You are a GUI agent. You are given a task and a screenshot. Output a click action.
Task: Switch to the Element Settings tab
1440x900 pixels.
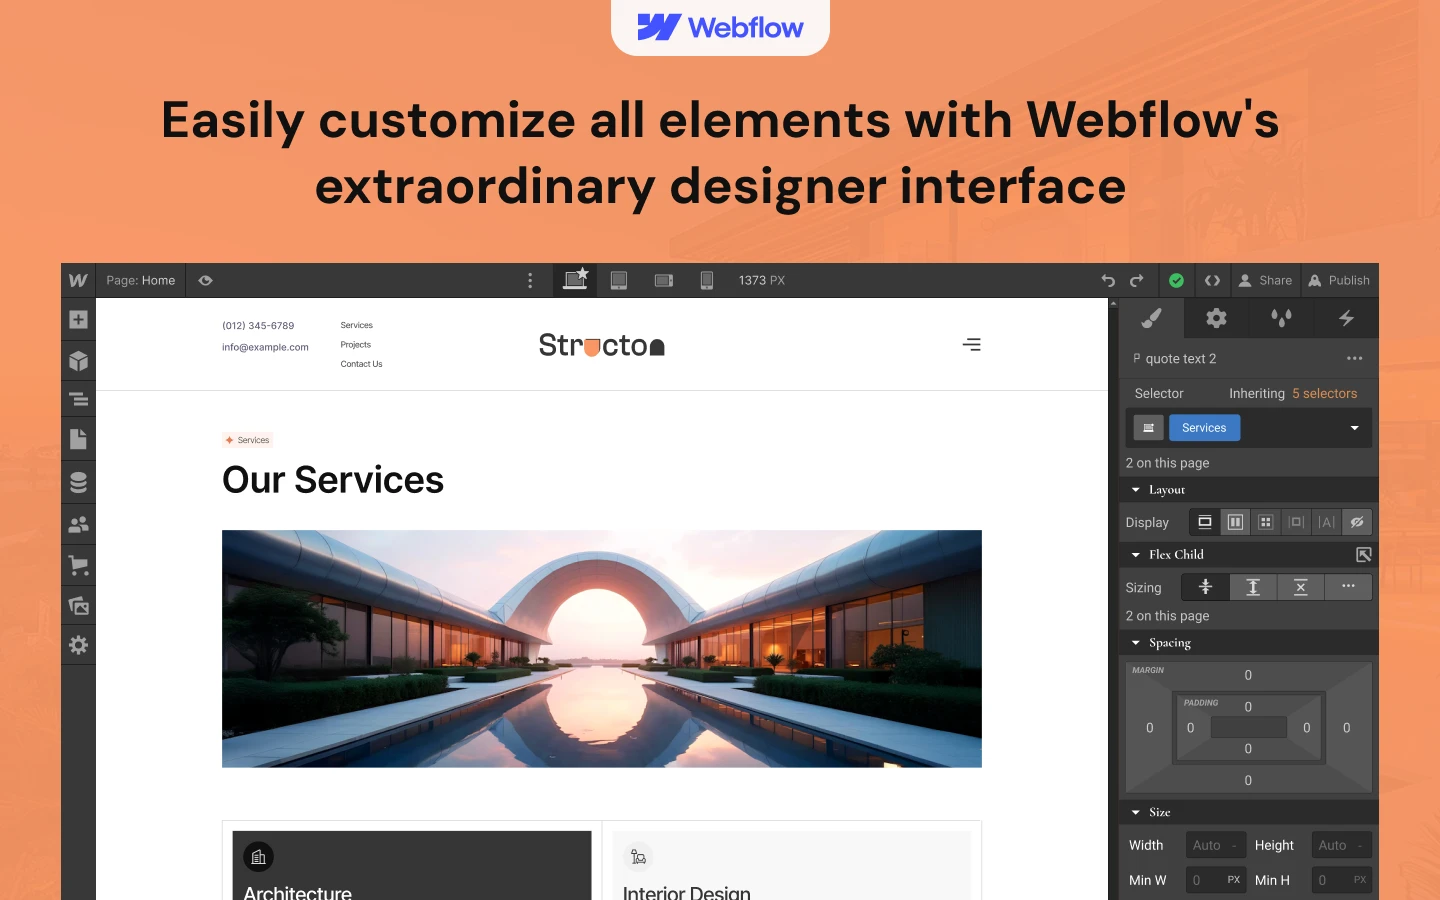pos(1216,319)
